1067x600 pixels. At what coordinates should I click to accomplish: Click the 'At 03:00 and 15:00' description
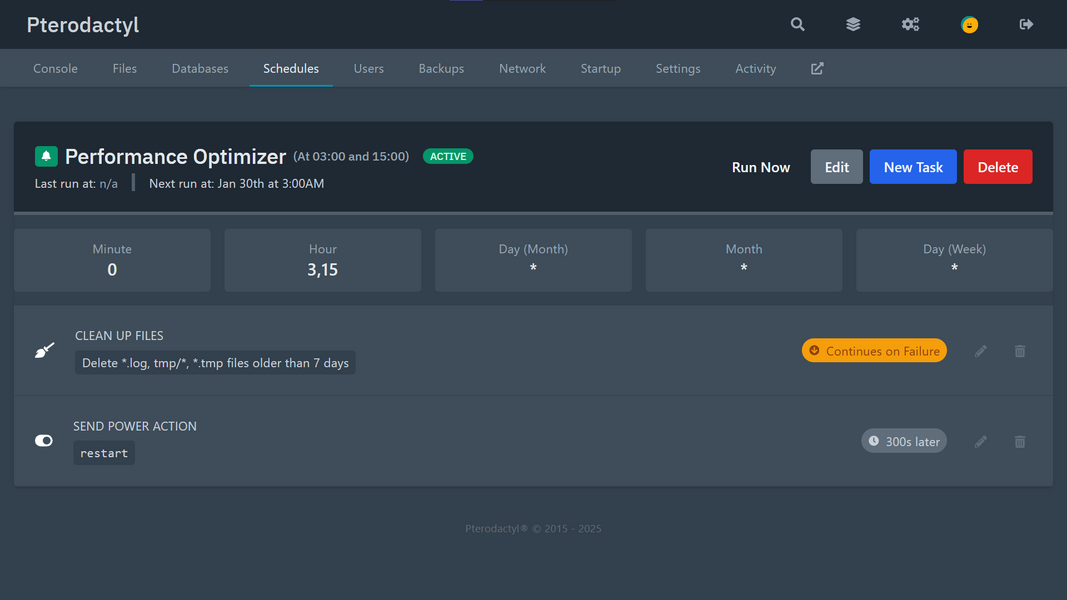[x=351, y=156]
